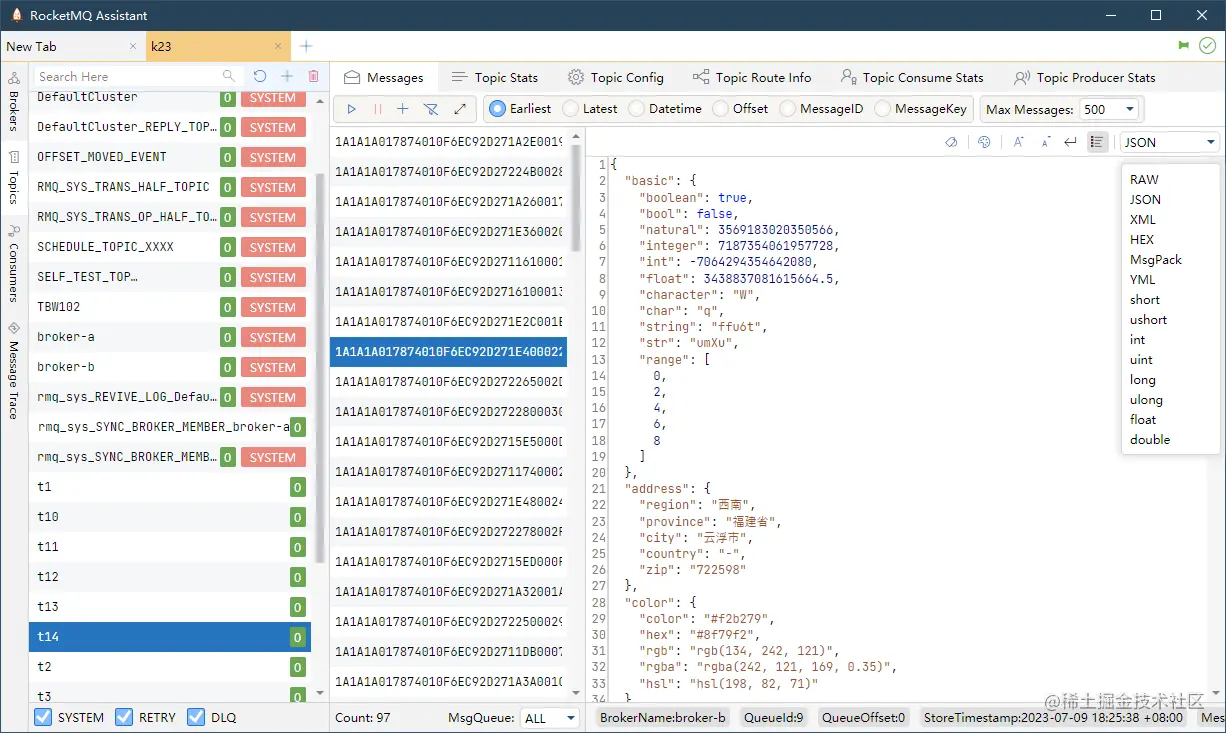Select the MessageKey radio option
Image resolution: width=1226 pixels, height=733 pixels.
[x=921, y=109]
